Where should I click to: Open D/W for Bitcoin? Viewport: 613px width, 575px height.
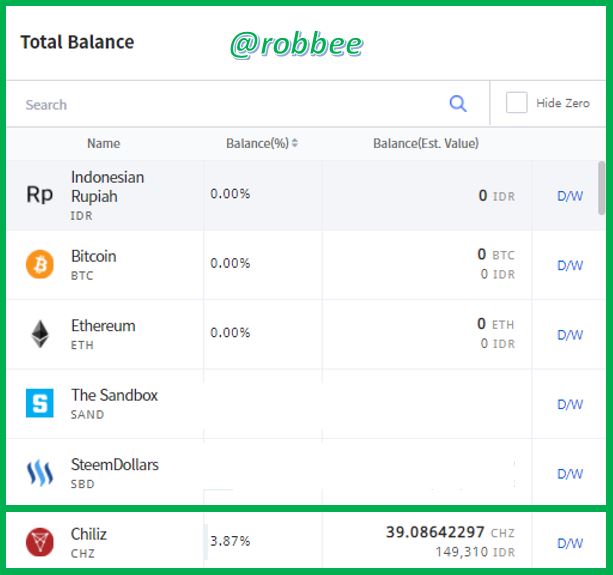[570, 265]
